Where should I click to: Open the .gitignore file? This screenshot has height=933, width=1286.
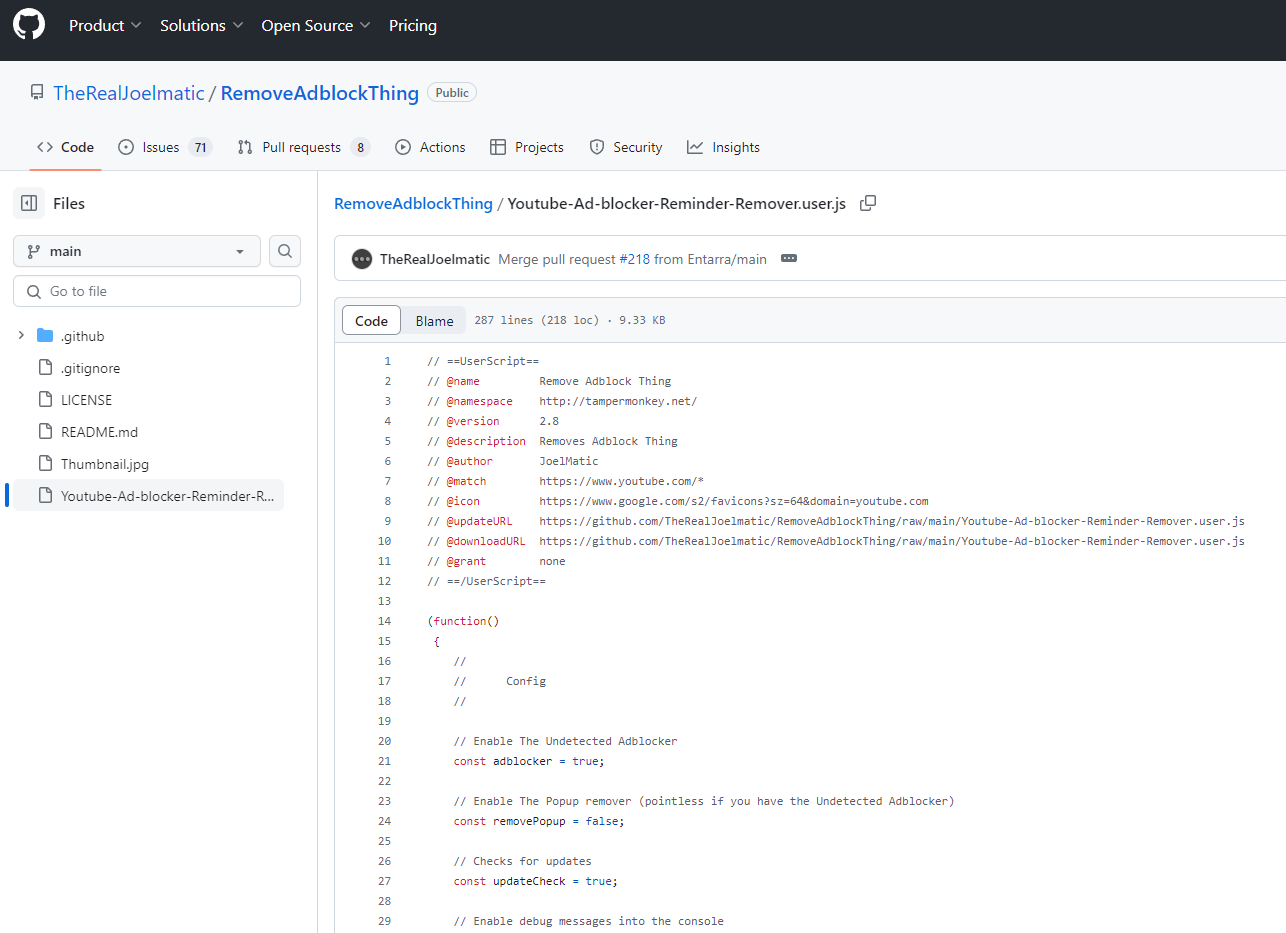90,368
